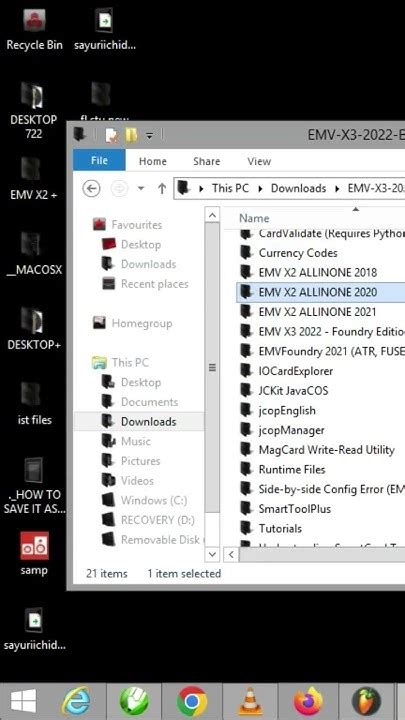The height and width of the screenshot is (720, 405).
Task: Select the ._HOW TO SAVE IT AS file icon
Action: point(34,486)
